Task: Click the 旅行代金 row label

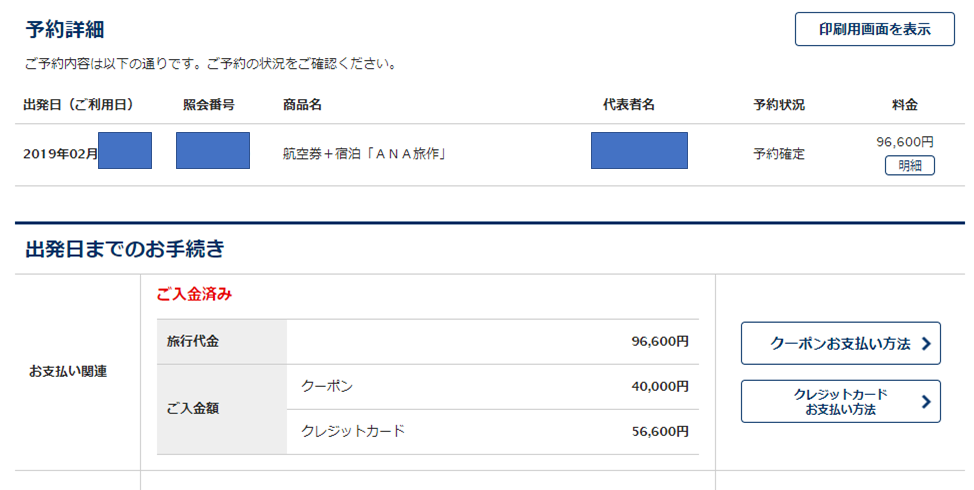Action: tap(193, 342)
